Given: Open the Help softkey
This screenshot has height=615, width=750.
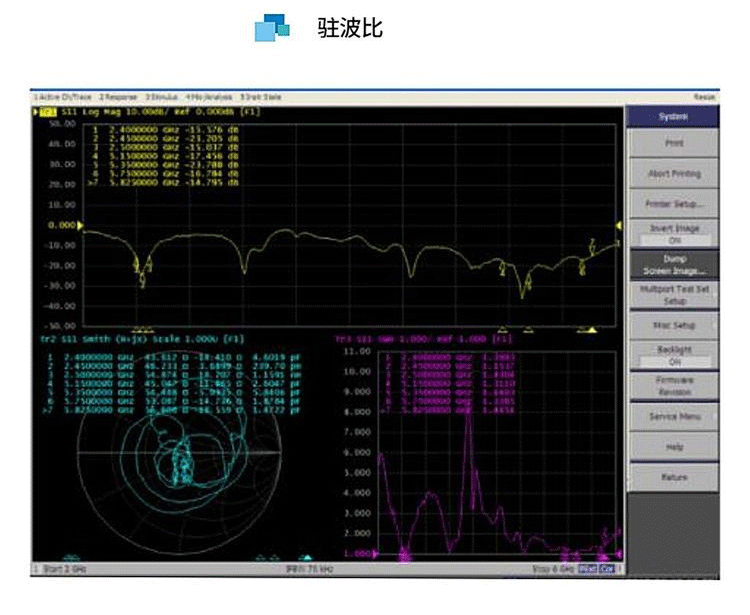Looking at the screenshot, I should (673, 447).
